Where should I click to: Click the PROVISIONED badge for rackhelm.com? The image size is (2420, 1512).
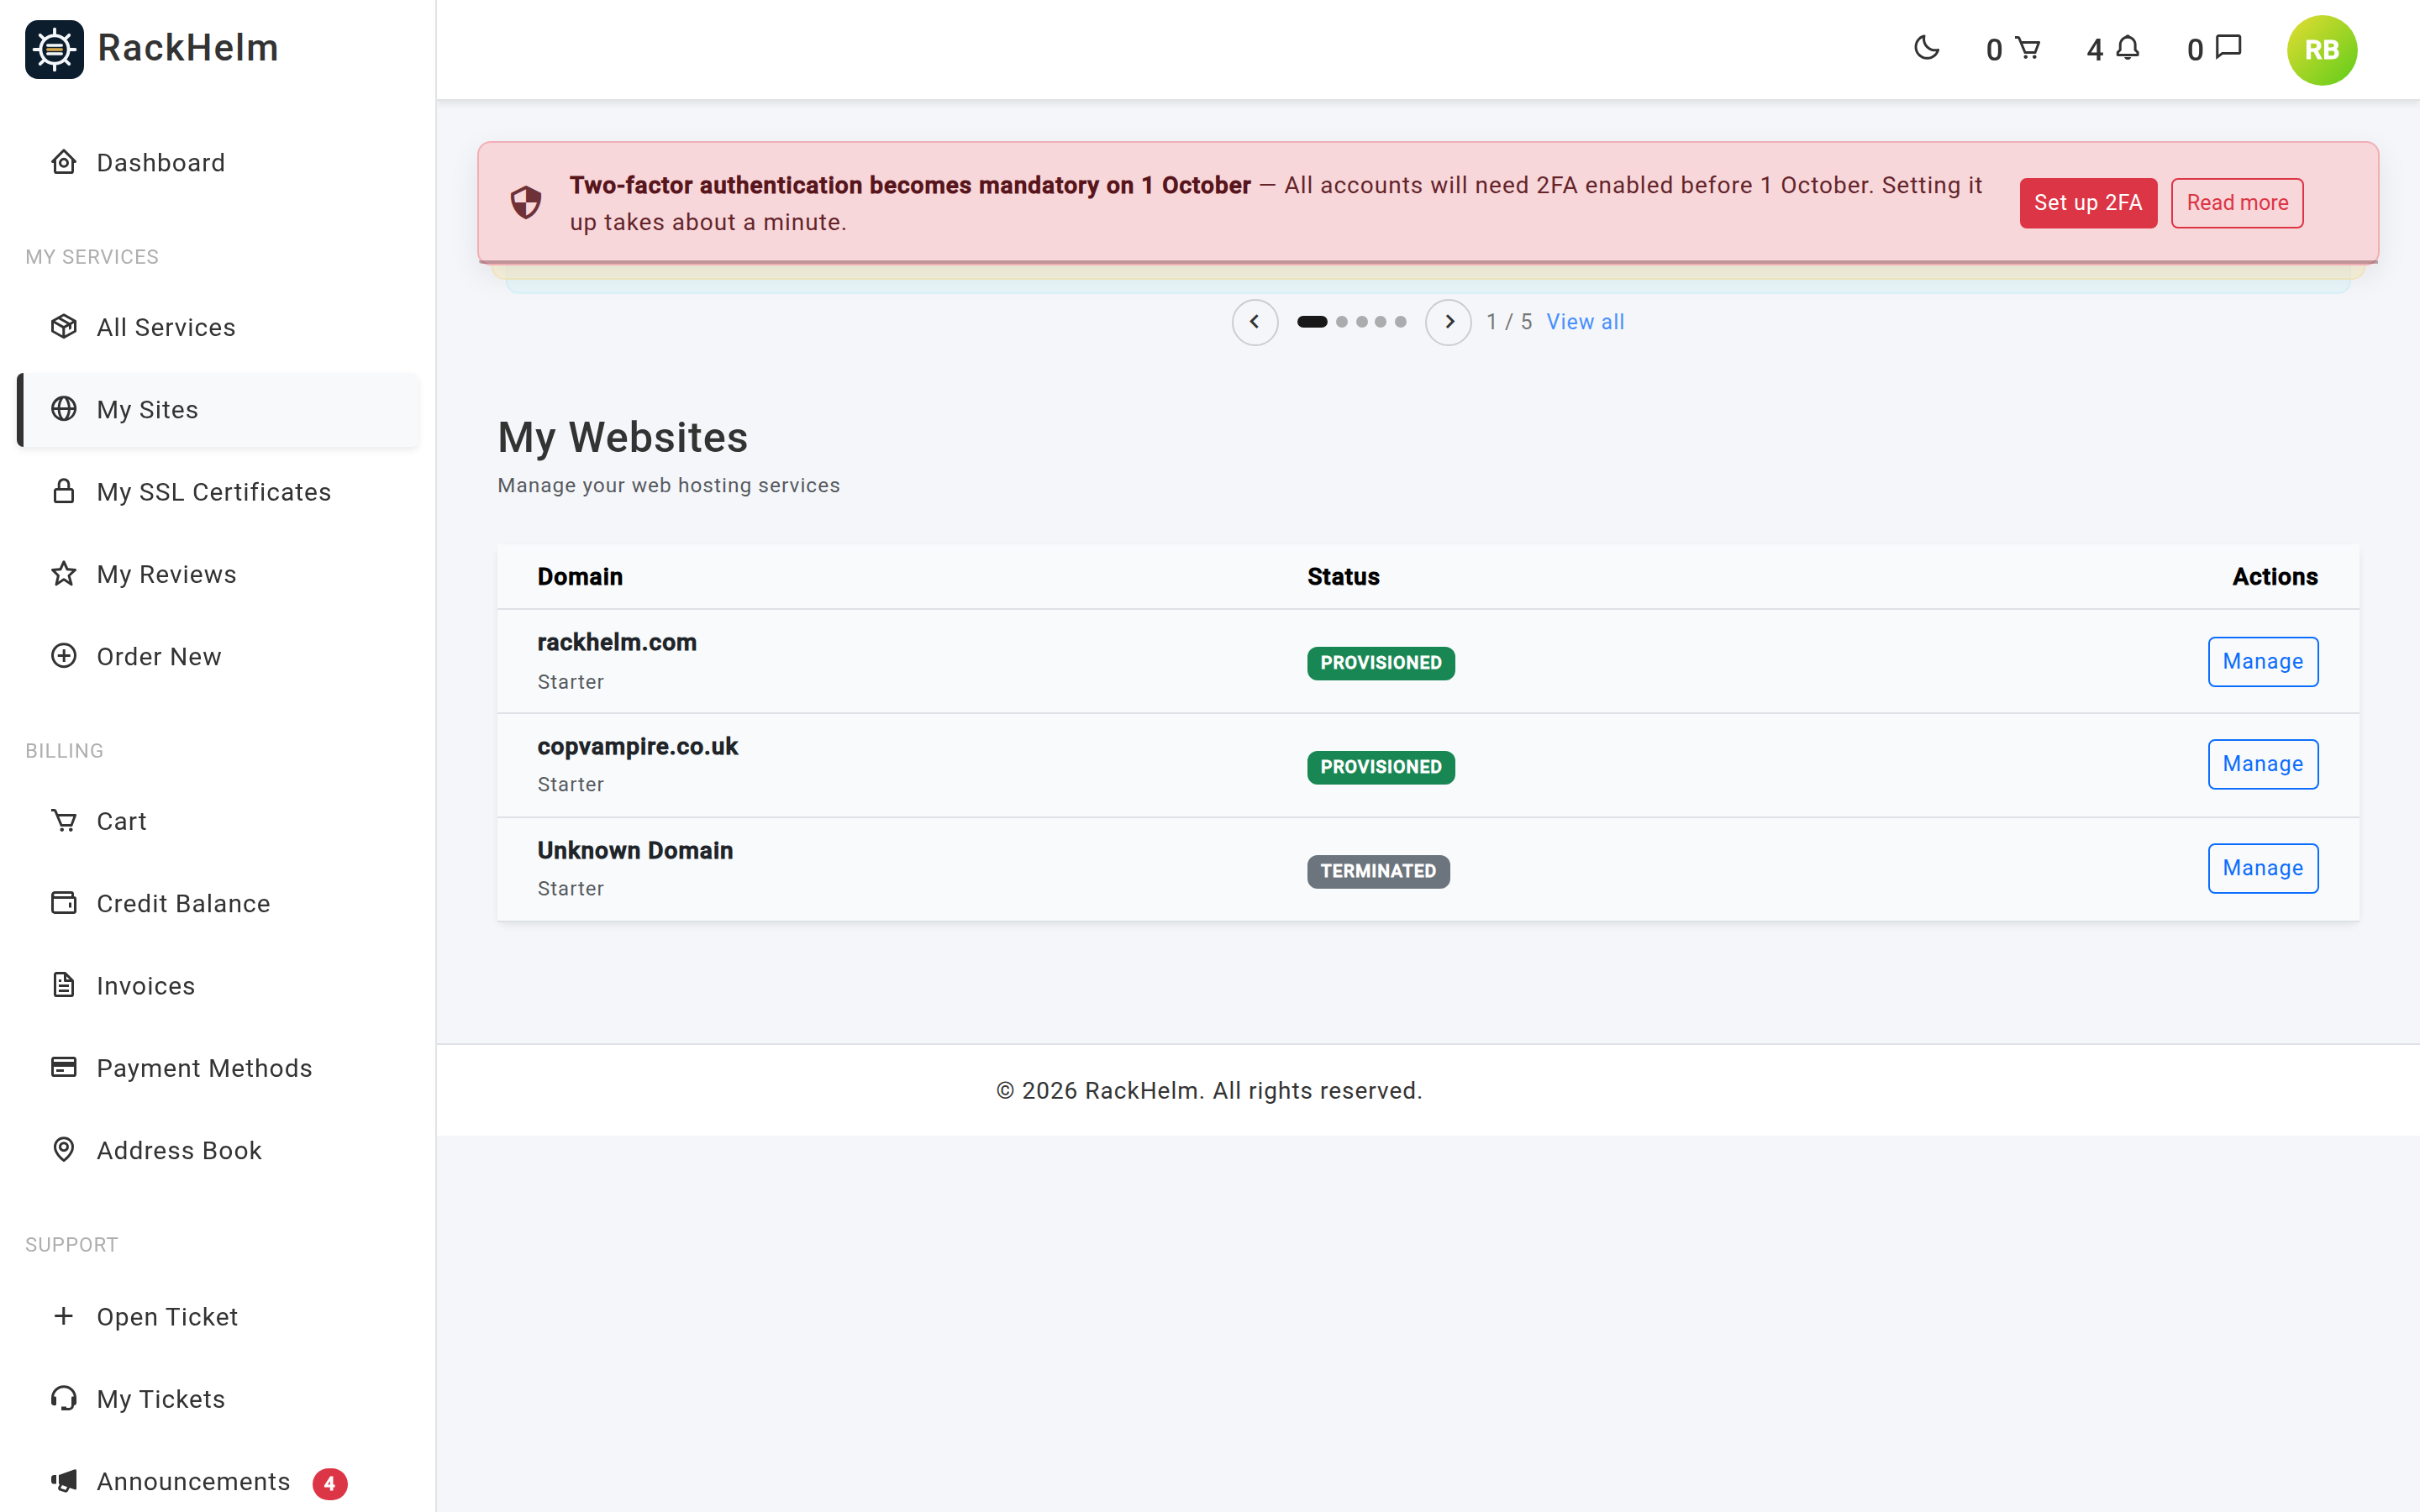click(1380, 663)
